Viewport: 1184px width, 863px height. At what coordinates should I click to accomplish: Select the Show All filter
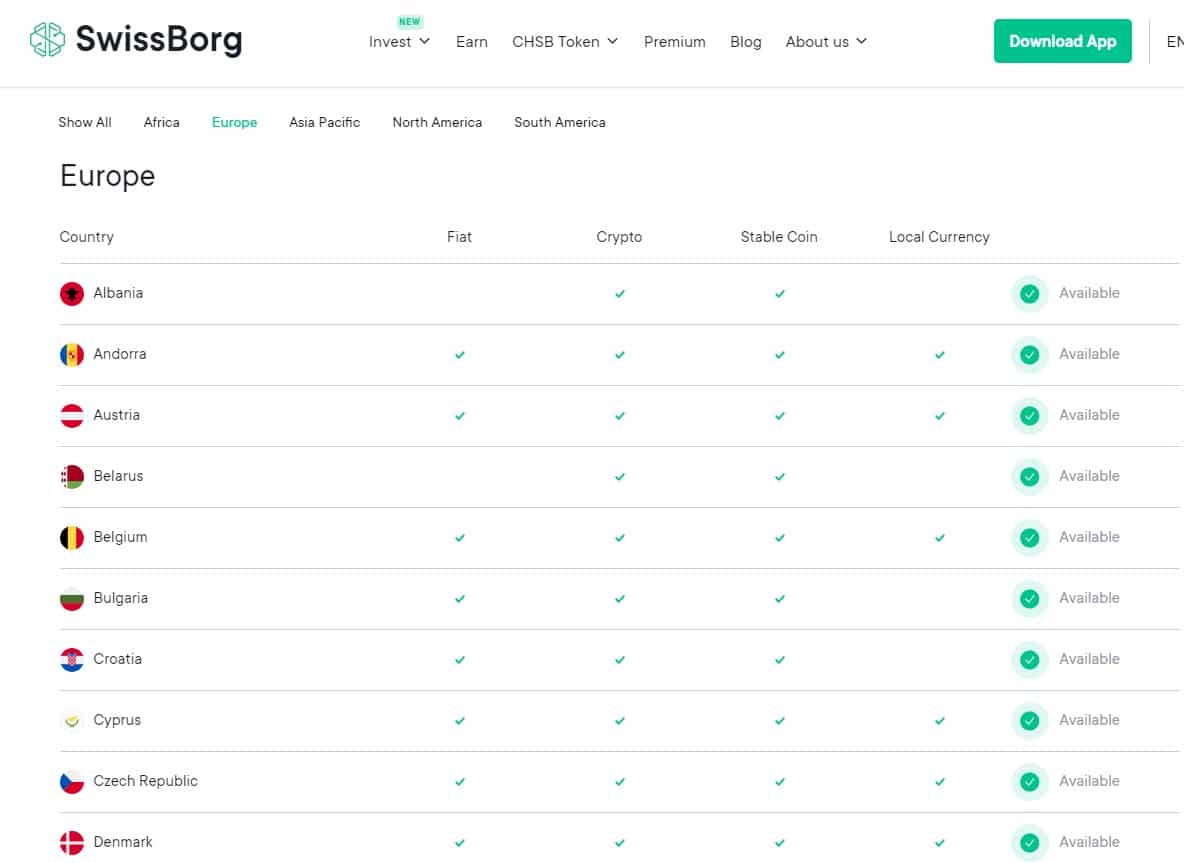(x=85, y=122)
